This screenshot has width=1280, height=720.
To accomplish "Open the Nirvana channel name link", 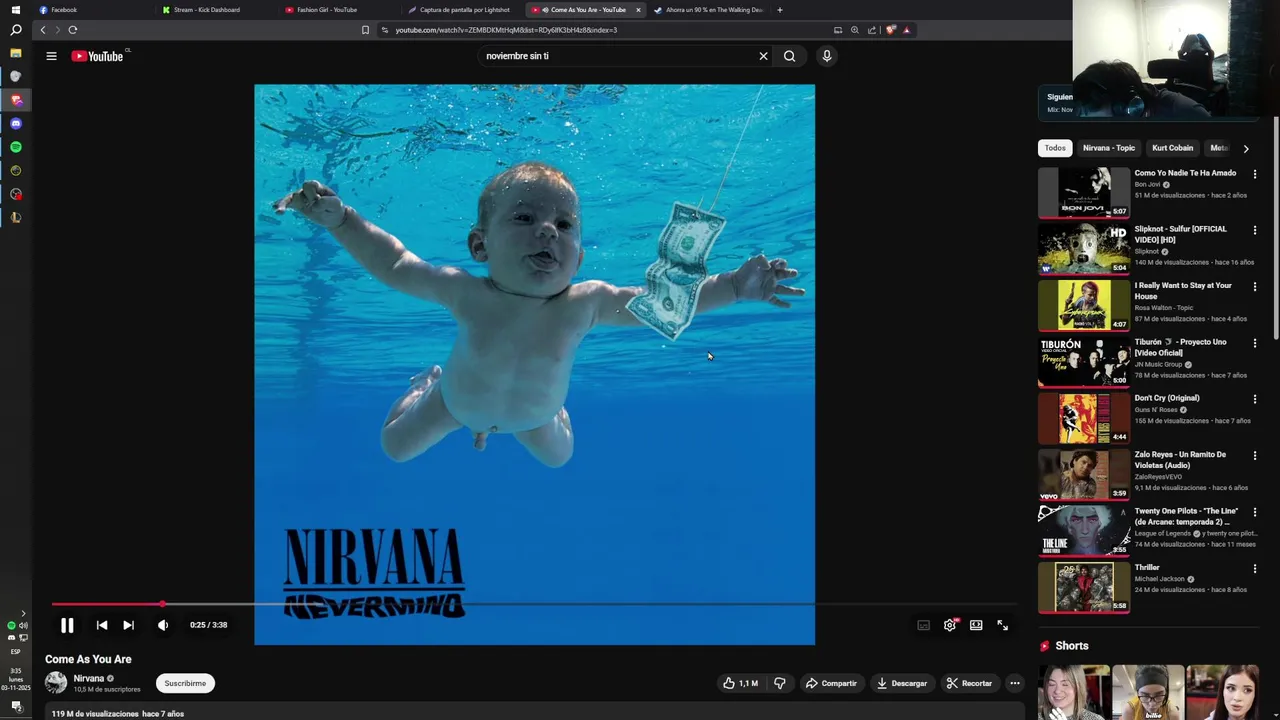I will pyautogui.click(x=89, y=678).
